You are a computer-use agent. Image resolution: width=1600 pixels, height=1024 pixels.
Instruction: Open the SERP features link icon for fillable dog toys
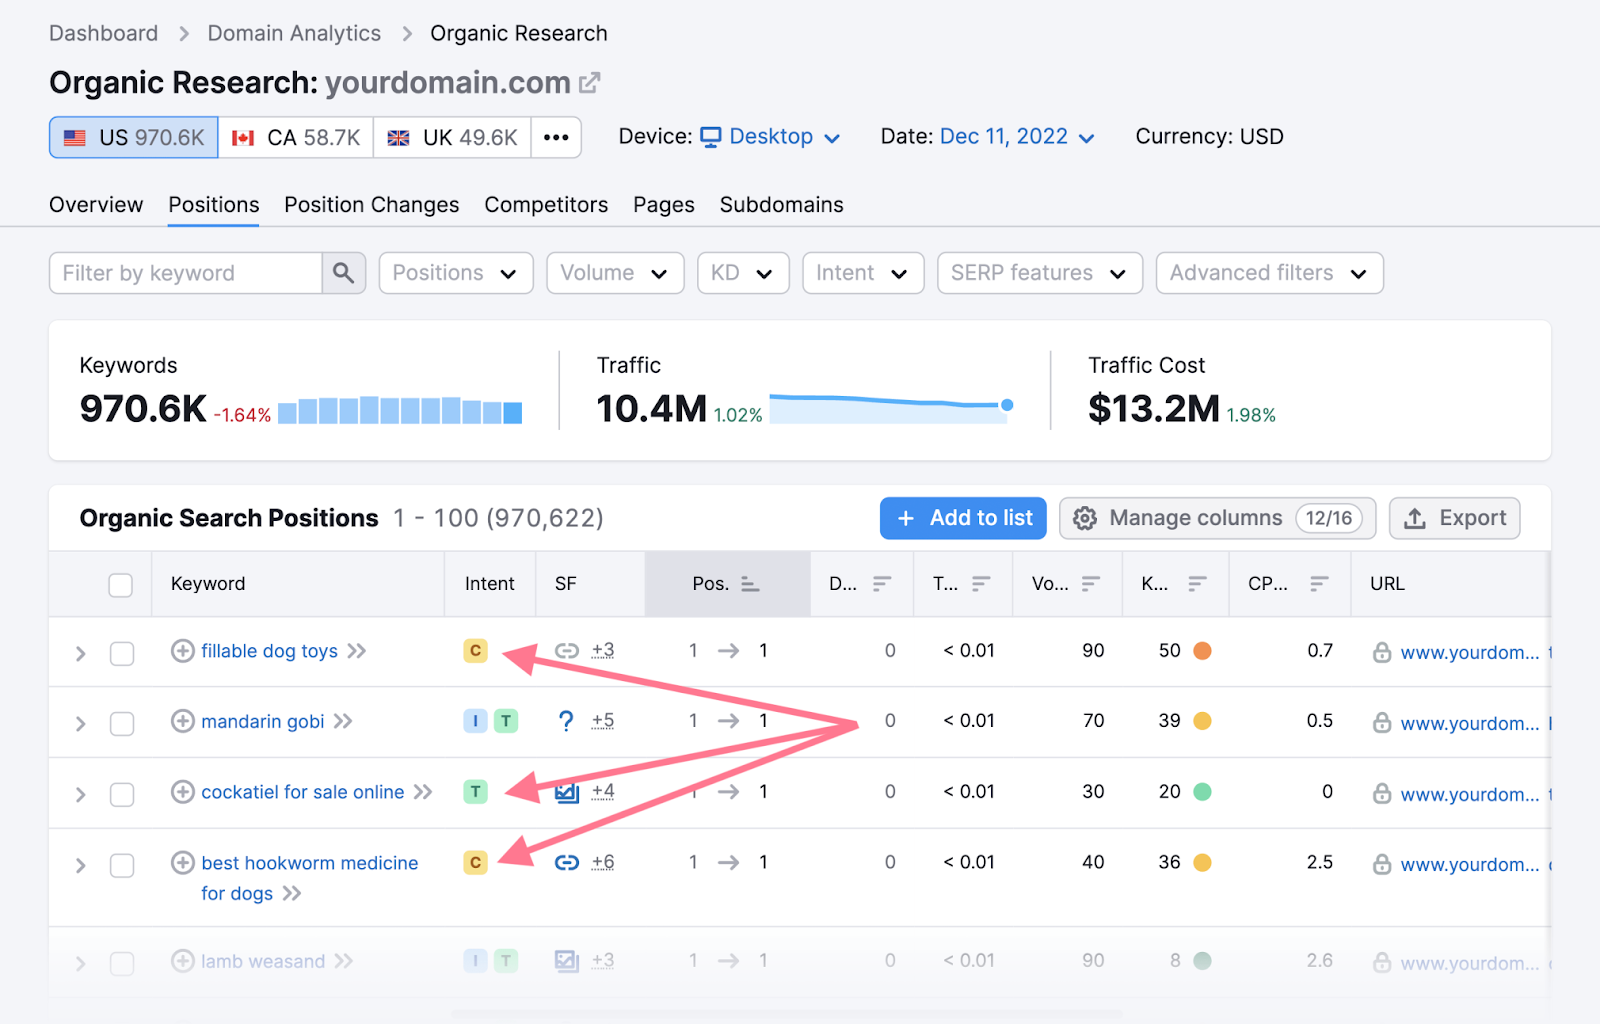(x=566, y=650)
